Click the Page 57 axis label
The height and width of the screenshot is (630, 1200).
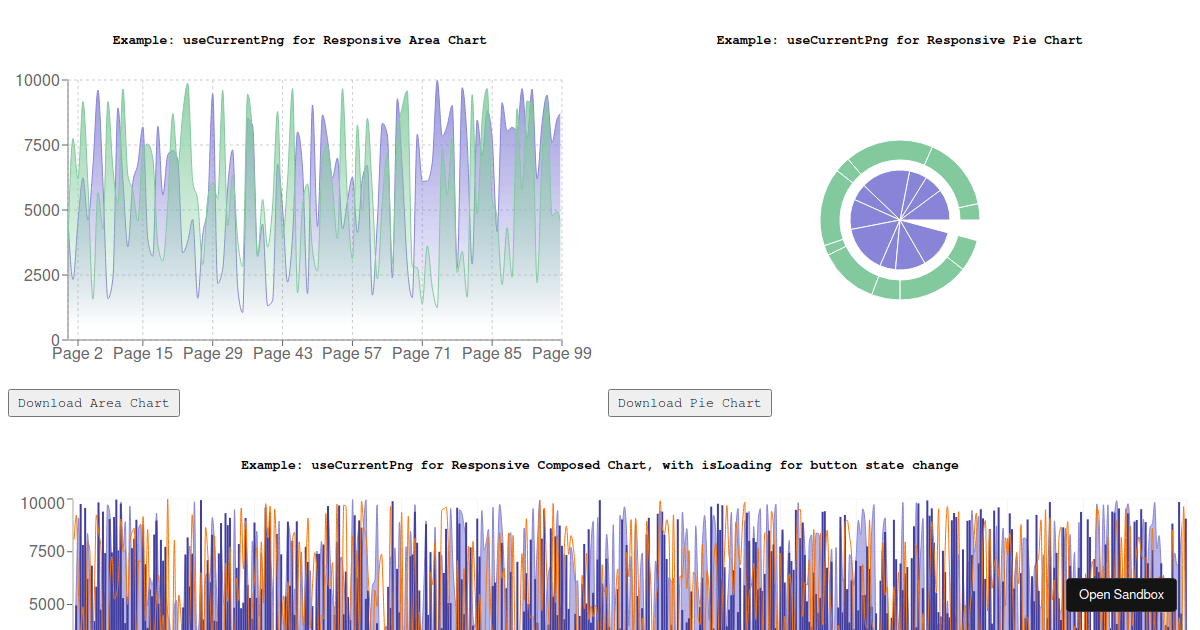[x=352, y=353]
